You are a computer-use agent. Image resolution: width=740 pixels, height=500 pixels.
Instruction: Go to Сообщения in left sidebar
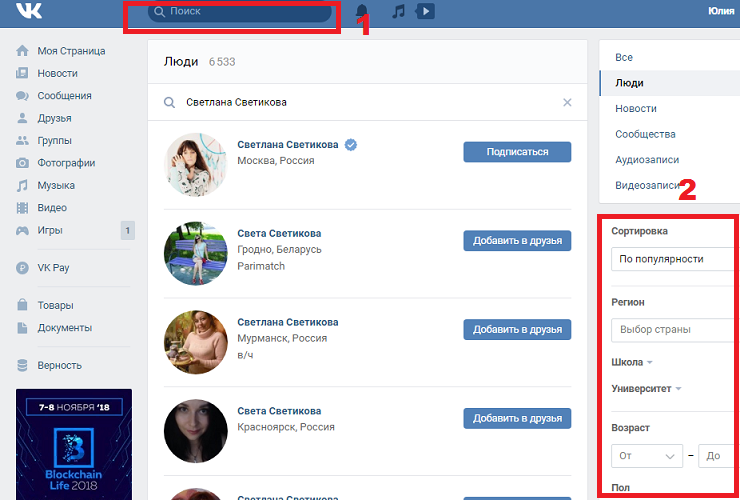64,96
